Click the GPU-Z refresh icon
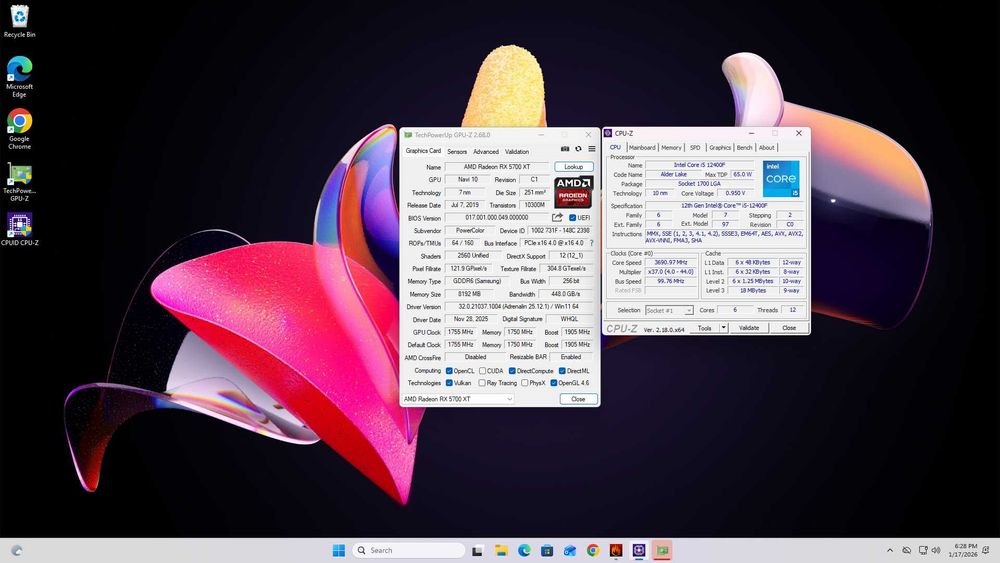 coord(578,149)
